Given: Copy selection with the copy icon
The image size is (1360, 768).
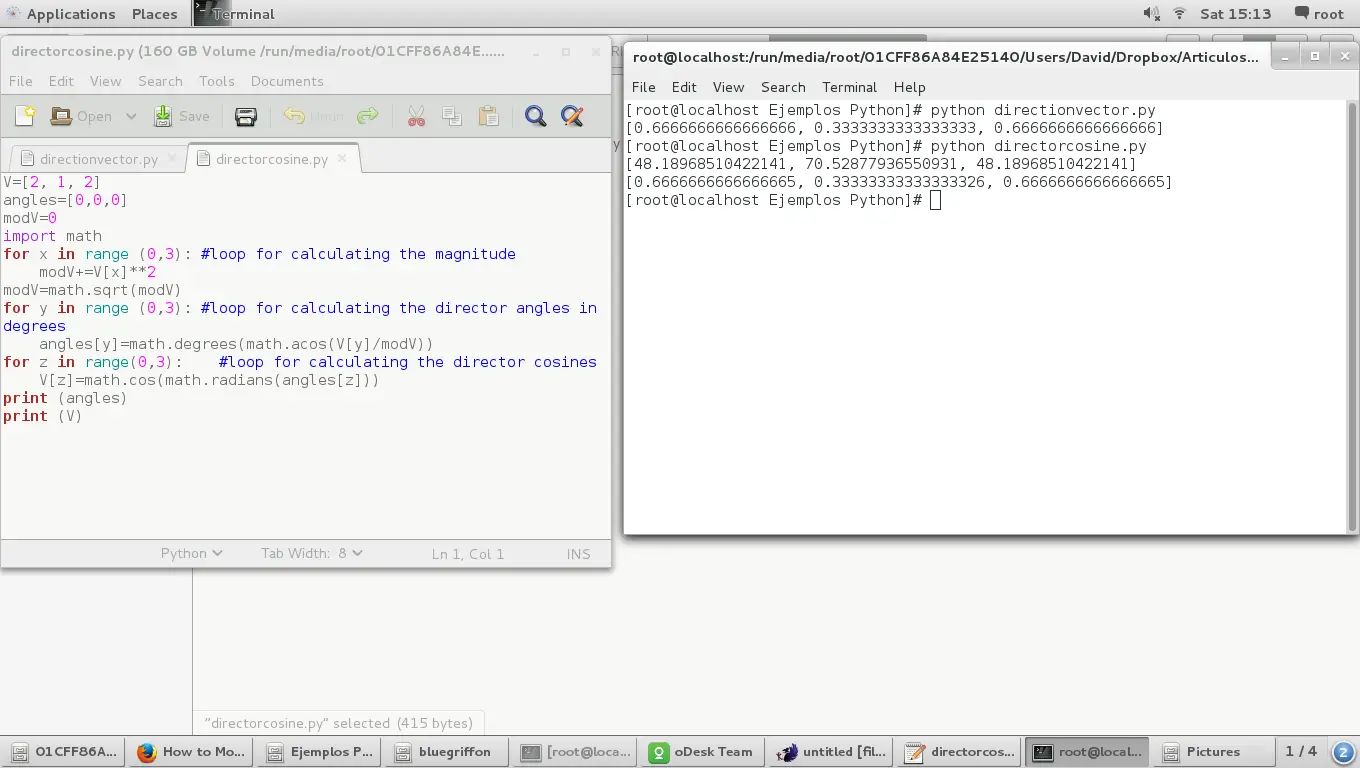Looking at the screenshot, I should coord(452,116).
